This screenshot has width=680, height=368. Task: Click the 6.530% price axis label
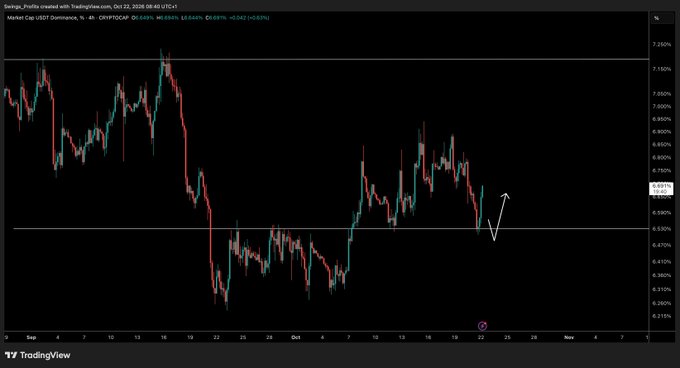(x=661, y=229)
